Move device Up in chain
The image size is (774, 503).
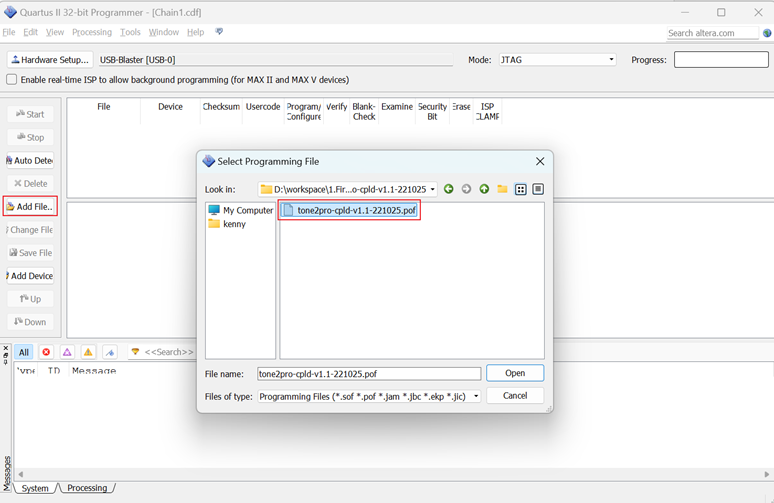click(x=30, y=299)
